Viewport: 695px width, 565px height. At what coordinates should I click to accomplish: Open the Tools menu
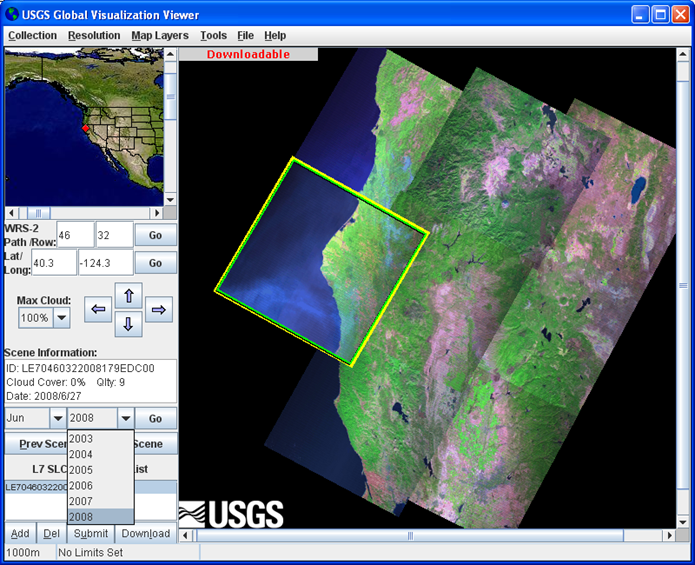click(213, 36)
